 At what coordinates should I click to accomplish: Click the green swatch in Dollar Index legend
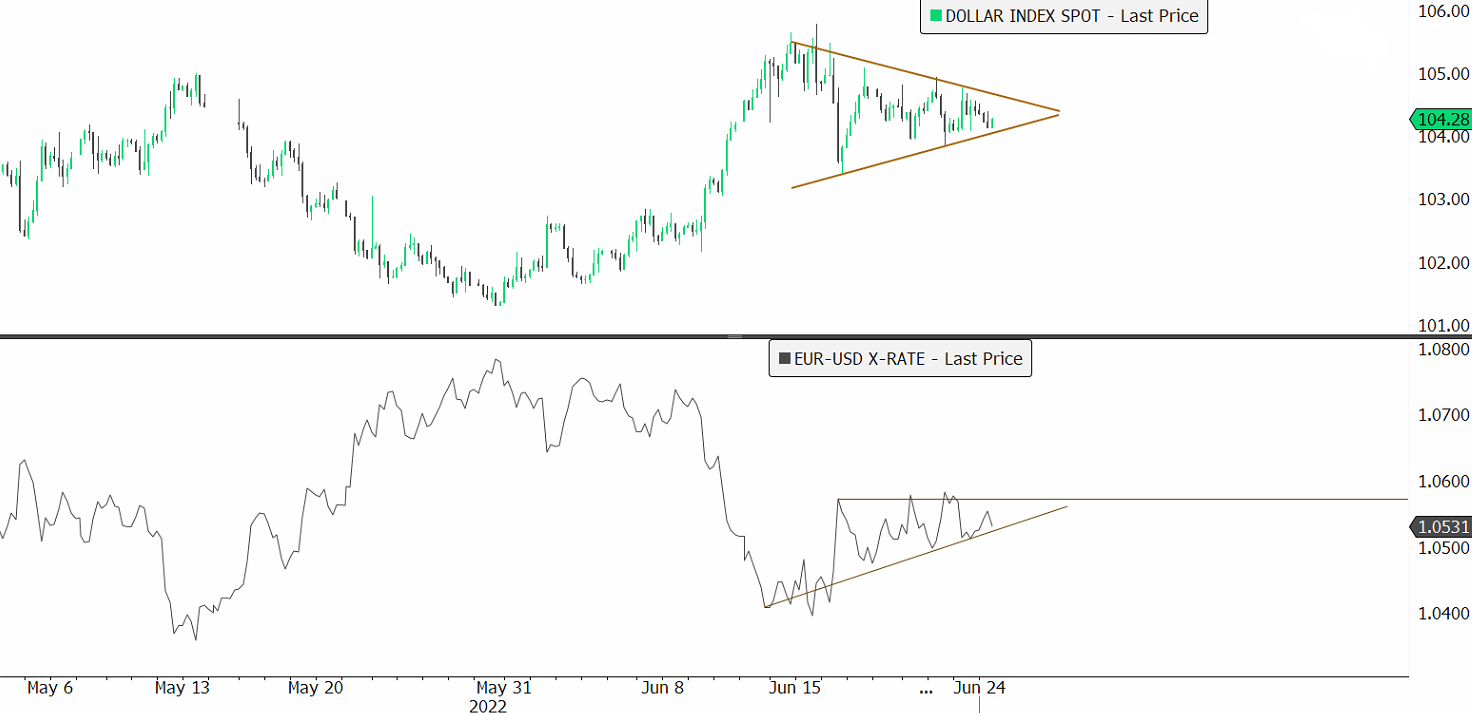click(936, 16)
